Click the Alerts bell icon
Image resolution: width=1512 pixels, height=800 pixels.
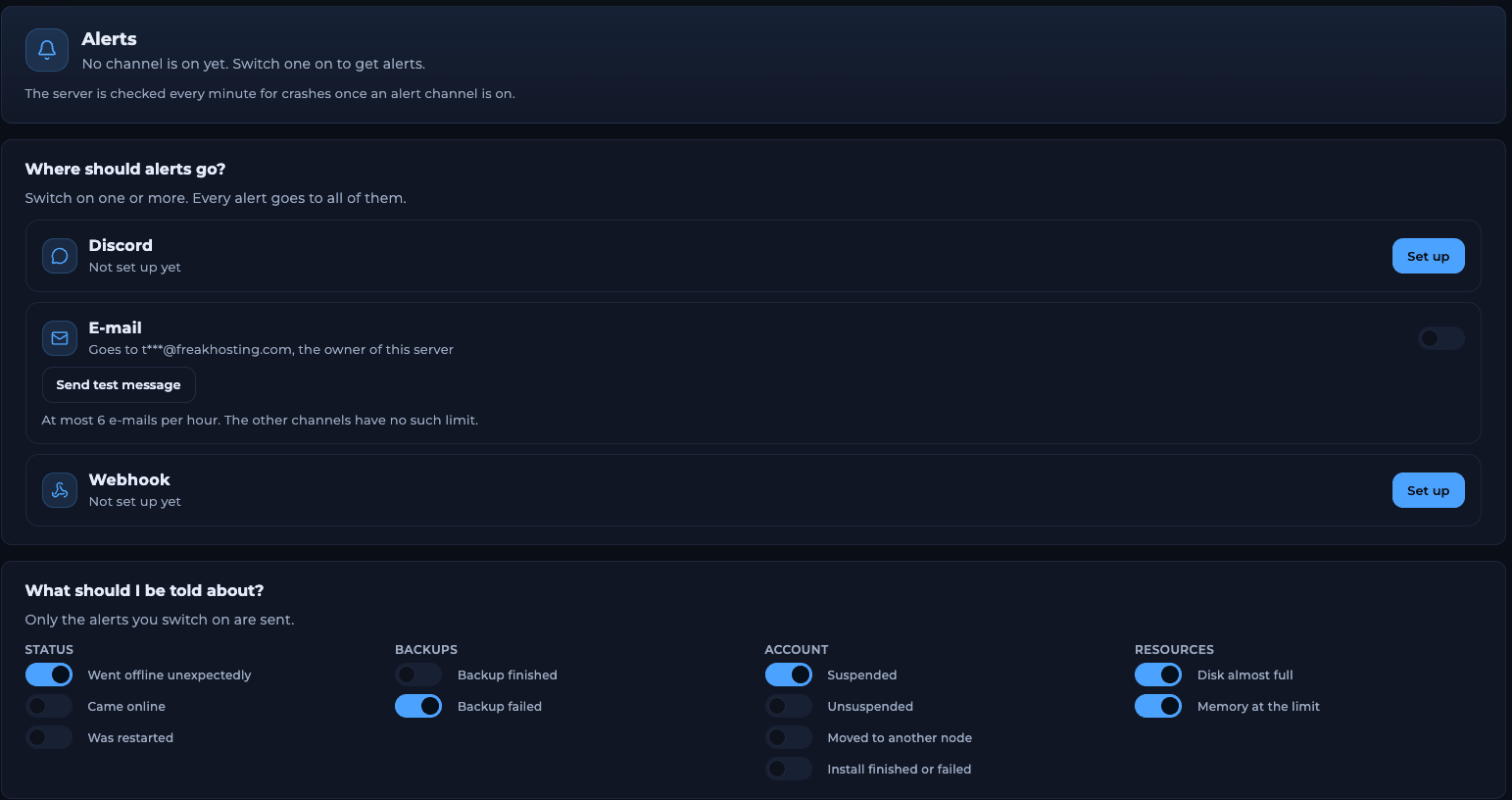coord(46,50)
